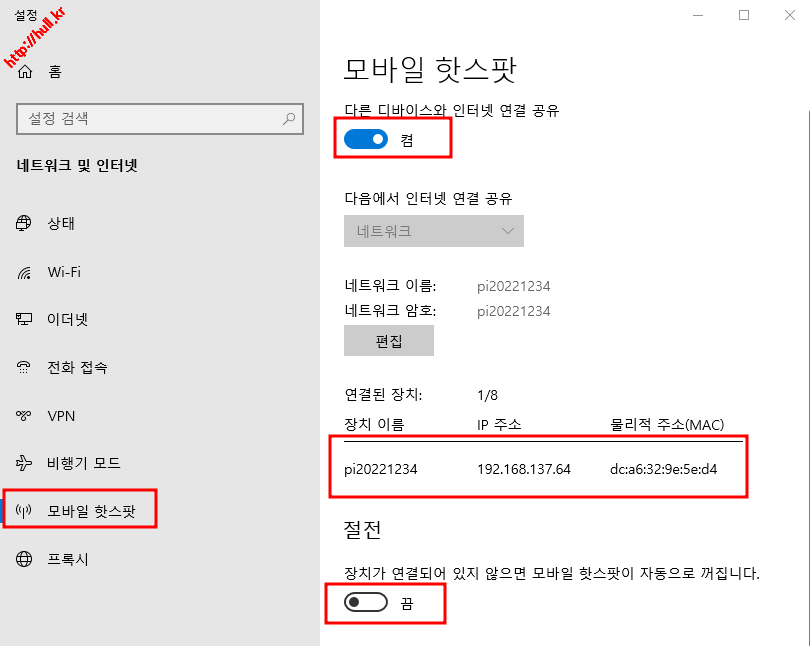This screenshot has width=810, height=646.
Task: Click the search magnifier icon
Action: [289, 118]
